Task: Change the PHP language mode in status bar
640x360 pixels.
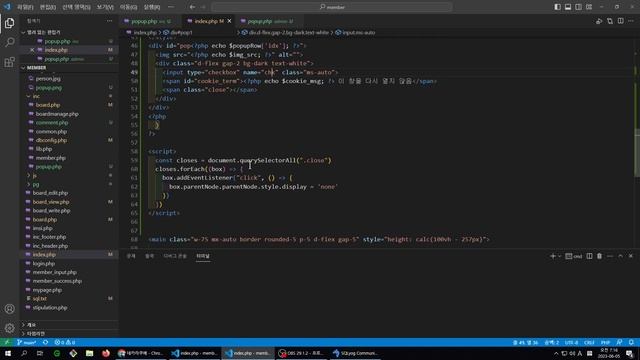Action: pyautogui.click(x=605, y=342)
